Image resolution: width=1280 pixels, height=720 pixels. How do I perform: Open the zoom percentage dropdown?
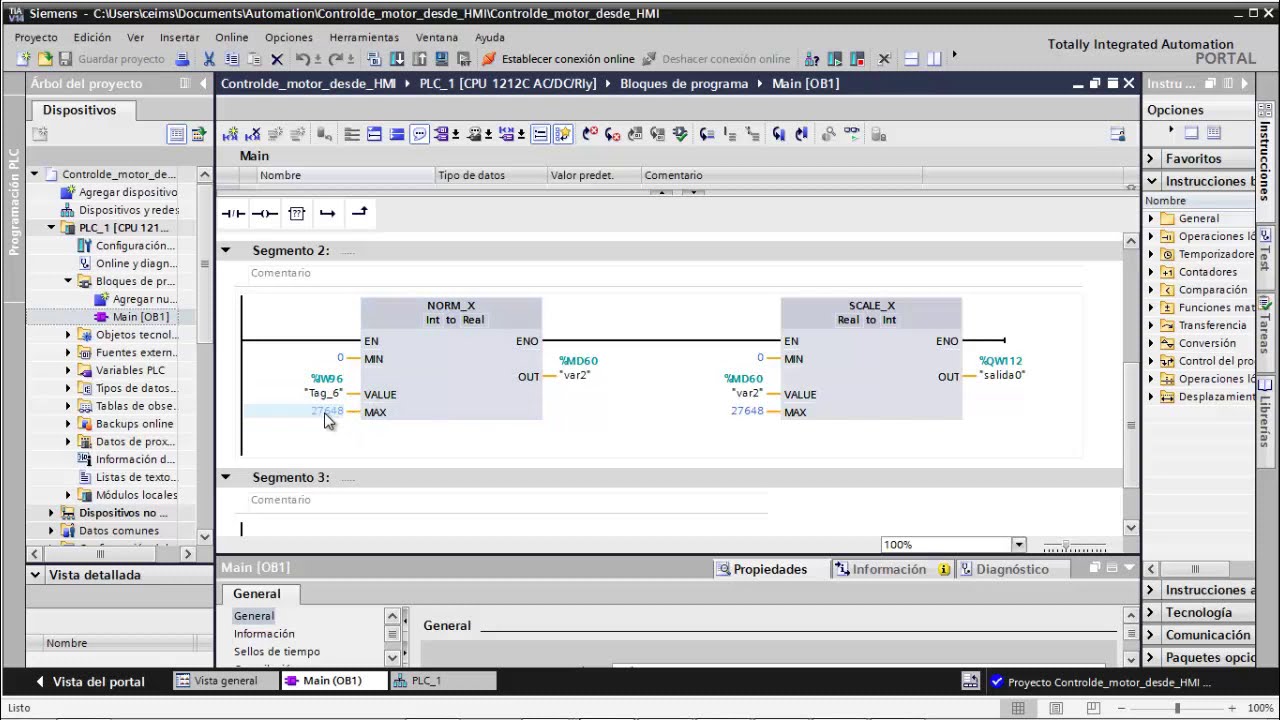(1018, 545)
